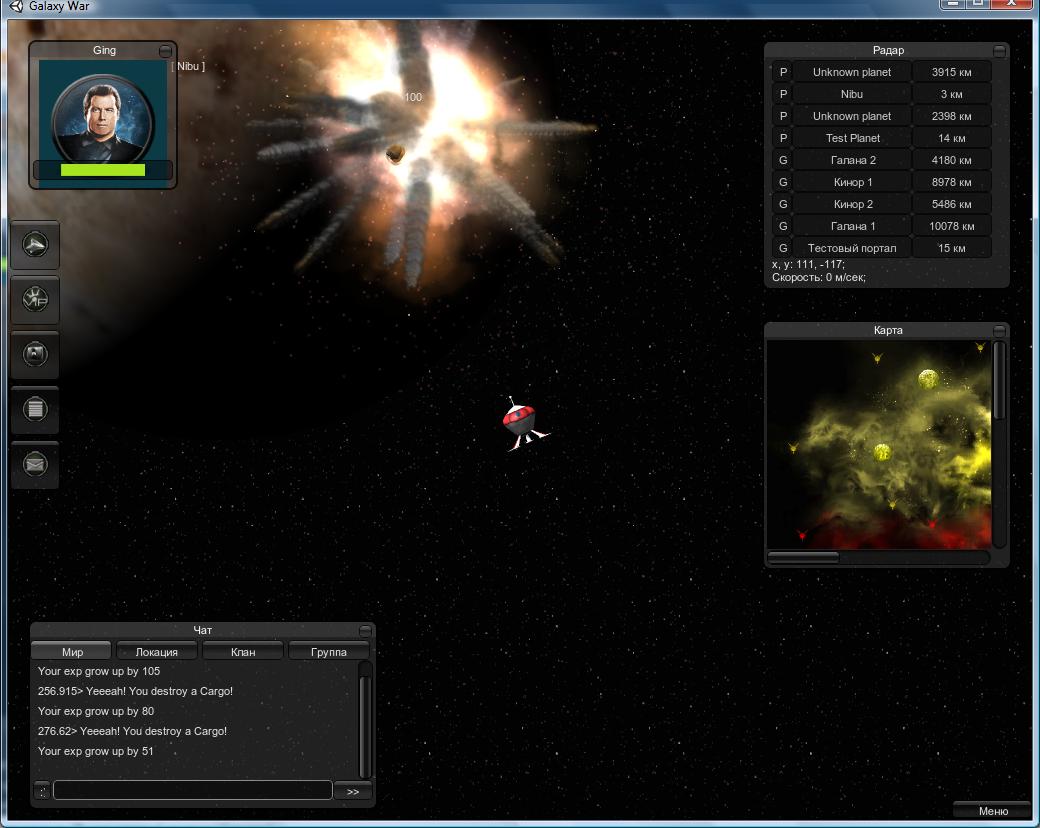Click the 10078 км distance value

pyautogui.click(x=951, y=226)
